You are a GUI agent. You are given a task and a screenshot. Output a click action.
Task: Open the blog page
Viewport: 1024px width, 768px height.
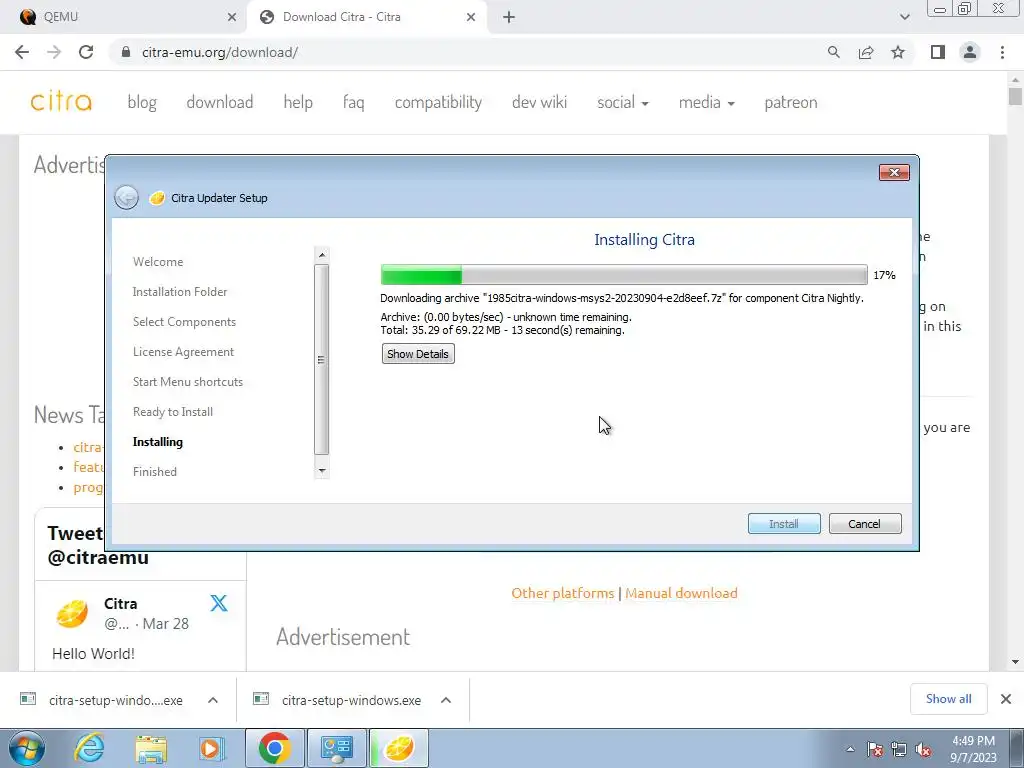142,103
